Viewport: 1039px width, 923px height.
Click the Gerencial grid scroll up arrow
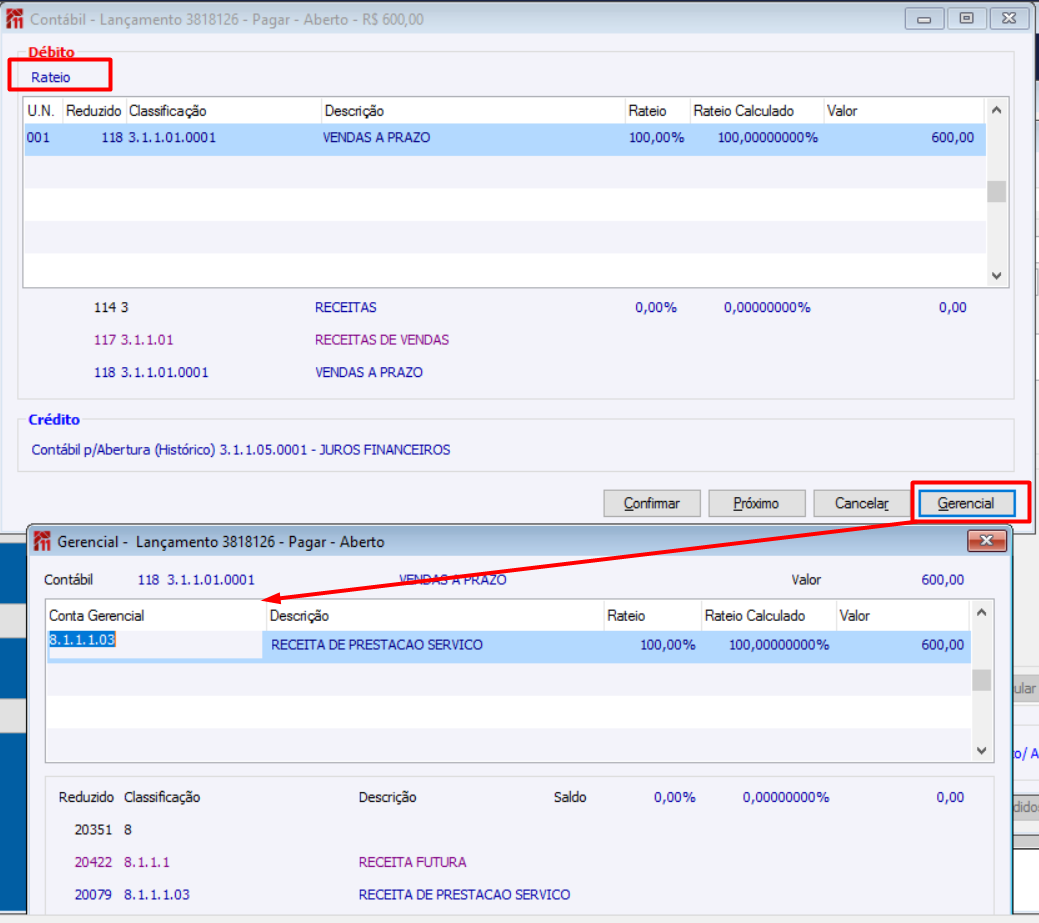(x=982, y=613)
